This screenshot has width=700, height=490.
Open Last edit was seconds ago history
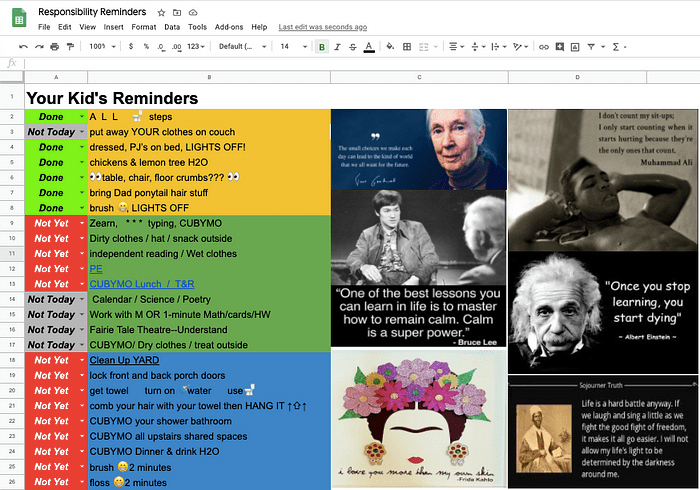(x=323, y=27)
